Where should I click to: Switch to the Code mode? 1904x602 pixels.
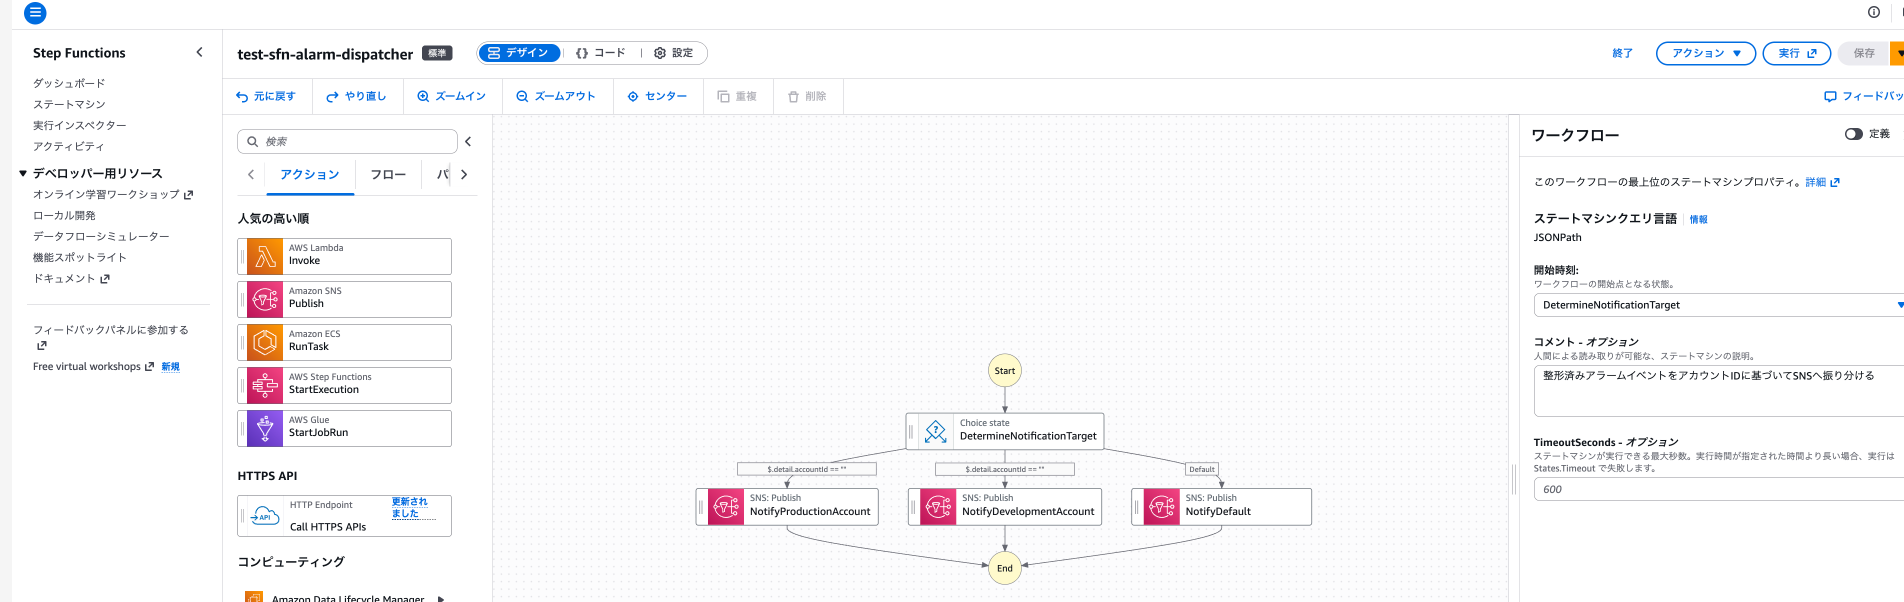pyautogui.click(x=601, y=53)
